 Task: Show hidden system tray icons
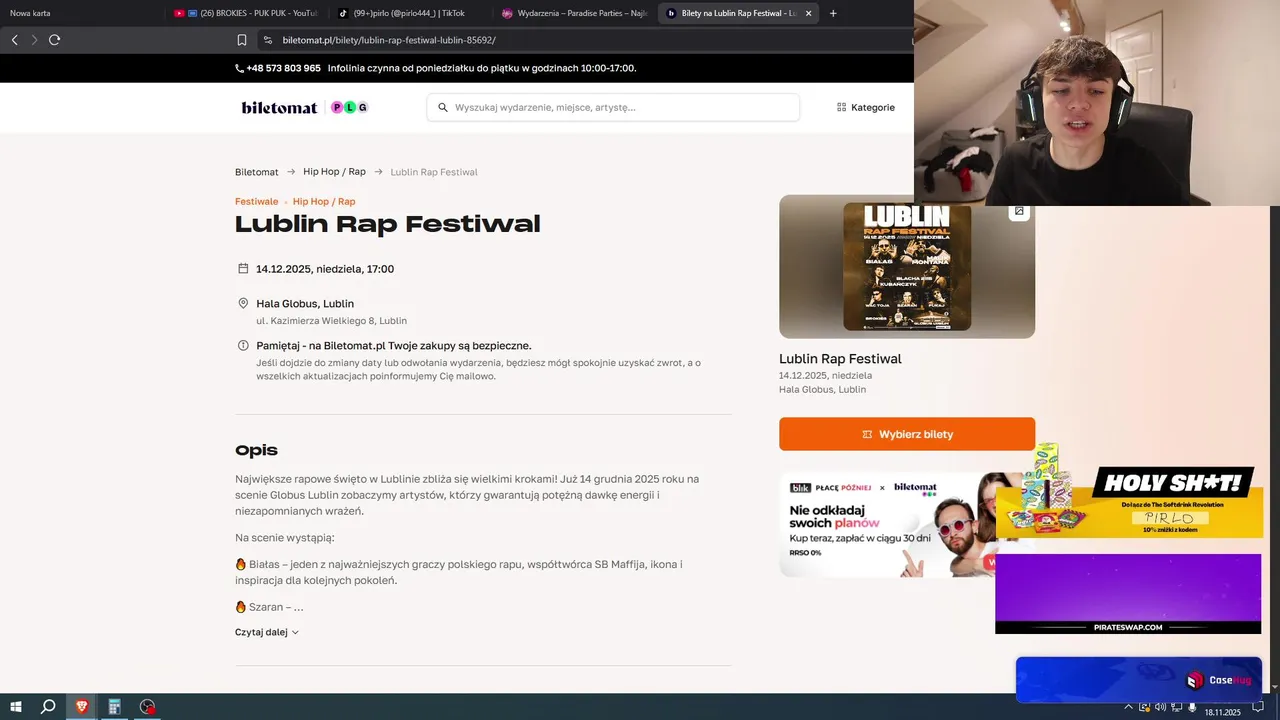click(1129, 707)
